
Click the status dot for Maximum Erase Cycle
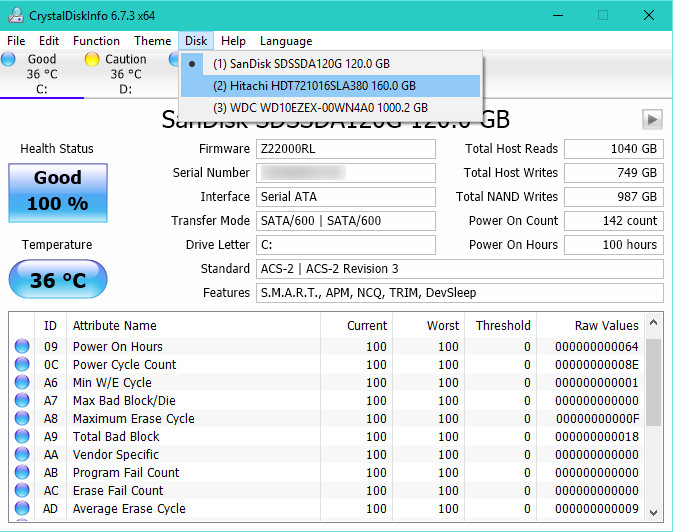point(22,418)
